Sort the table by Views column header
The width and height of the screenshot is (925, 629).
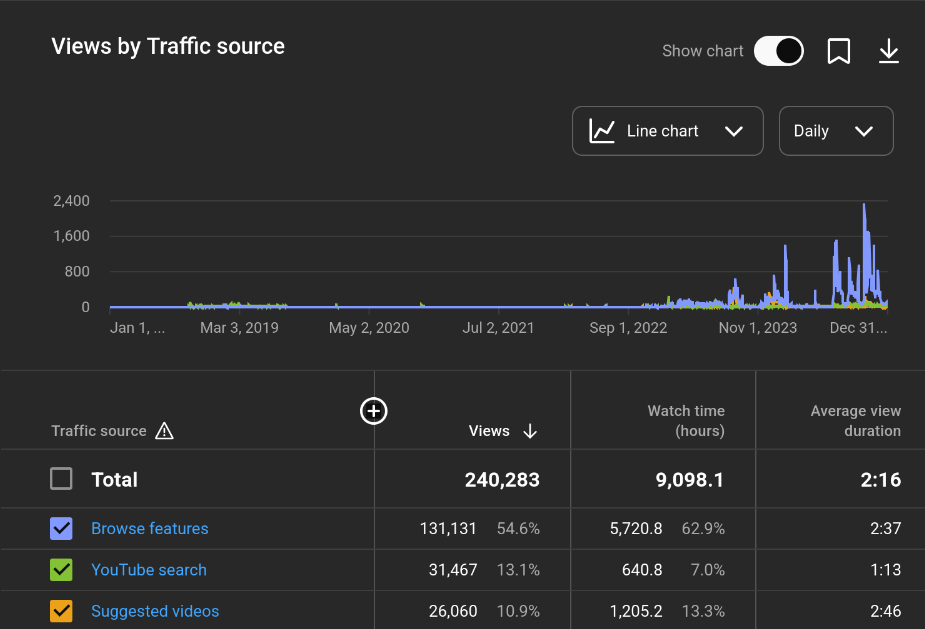pyautogui.click(x=489, y=431)
